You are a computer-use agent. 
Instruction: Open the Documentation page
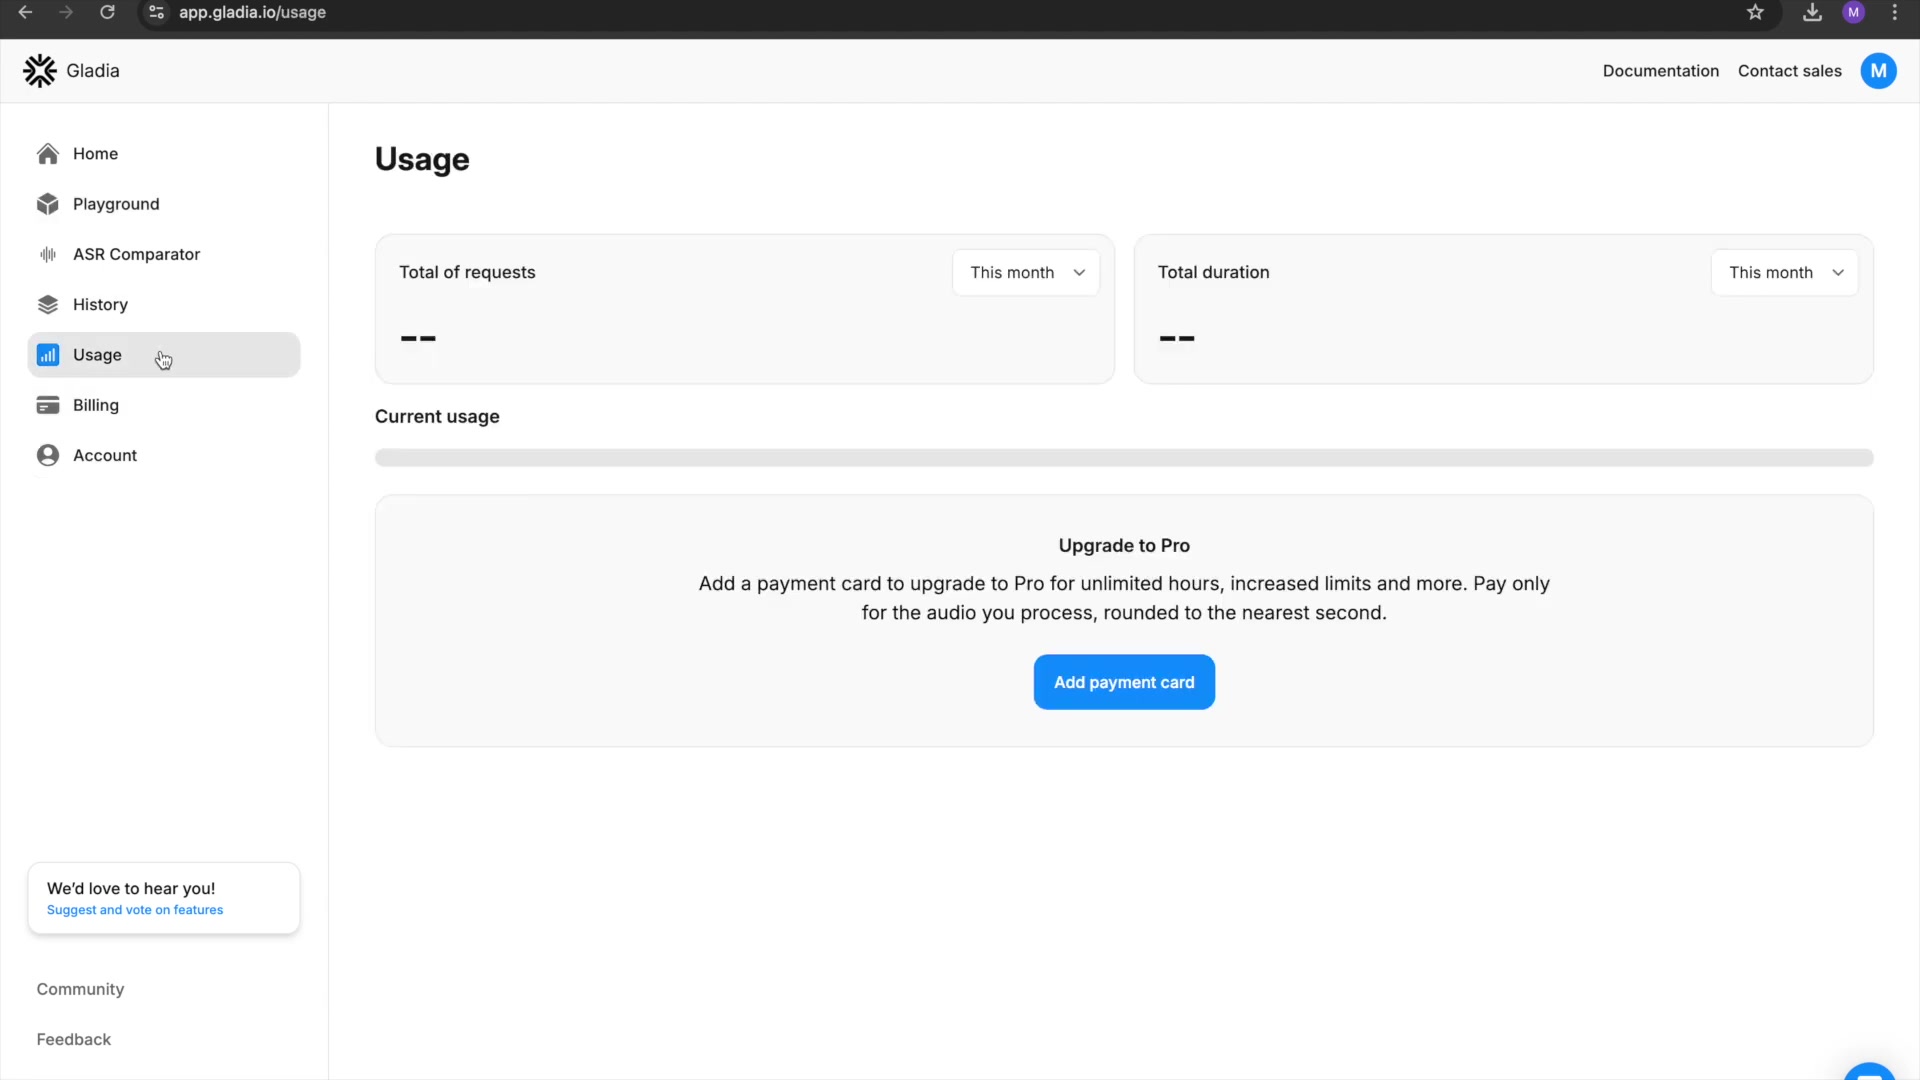point(1660,70)
